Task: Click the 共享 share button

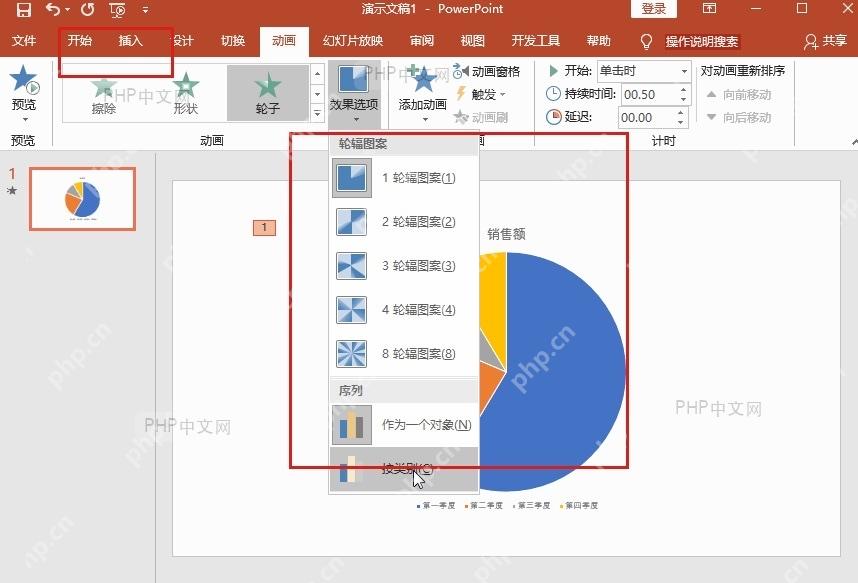Action: point(826,41)
